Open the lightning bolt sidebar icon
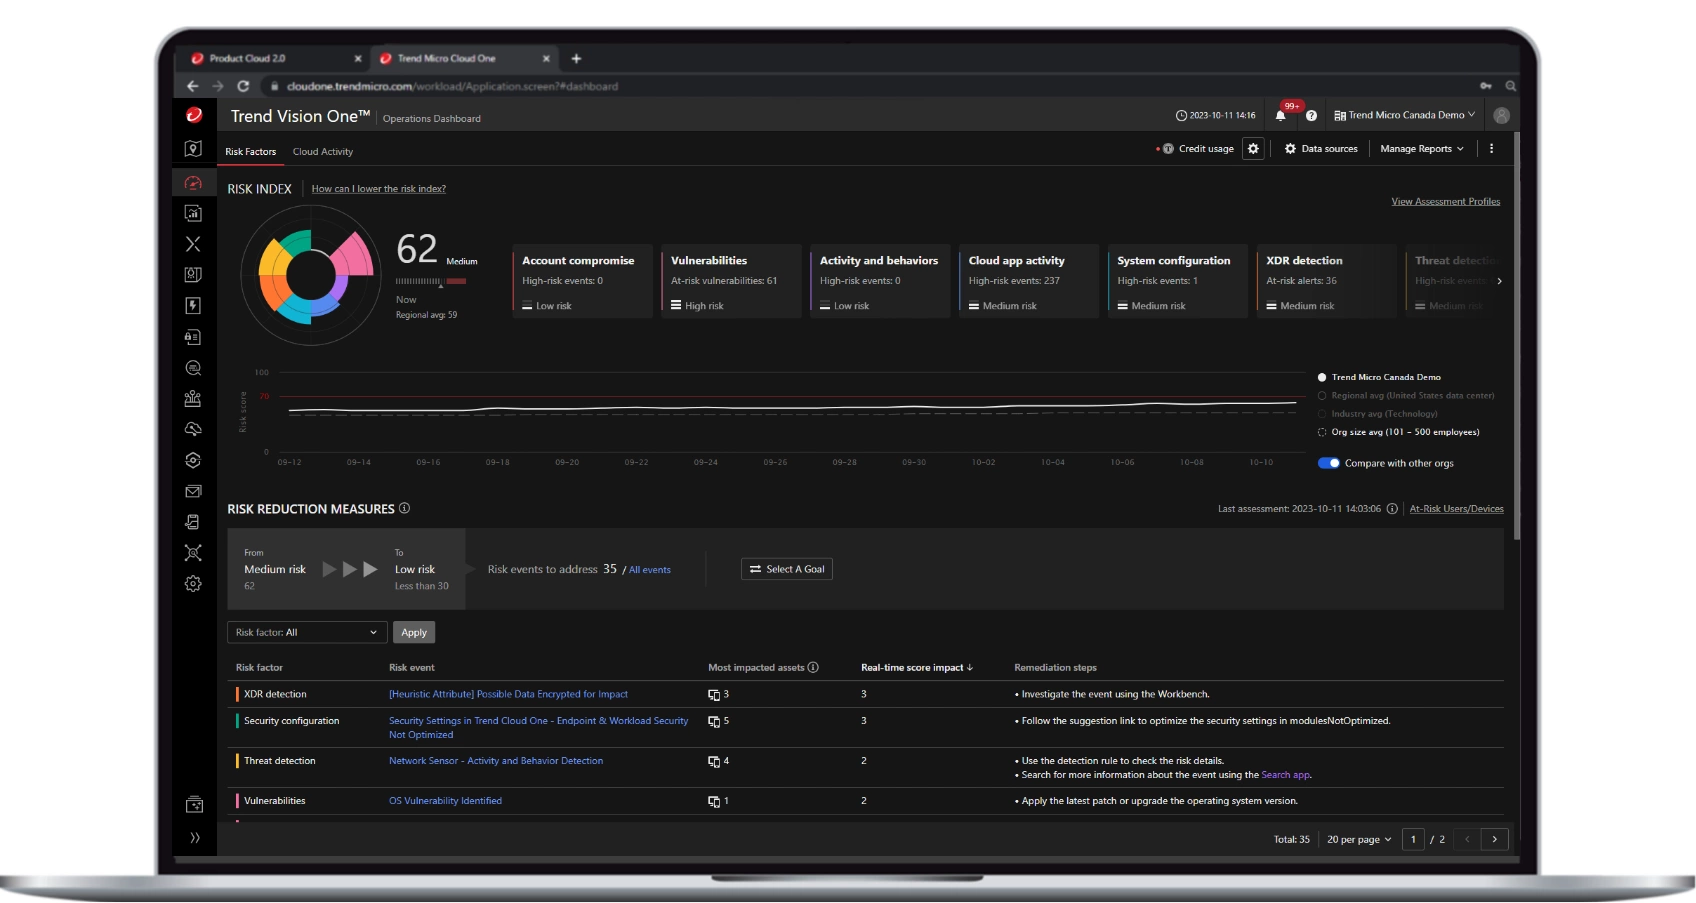Viewport: 1696px width, 903px height. (194, 305)
